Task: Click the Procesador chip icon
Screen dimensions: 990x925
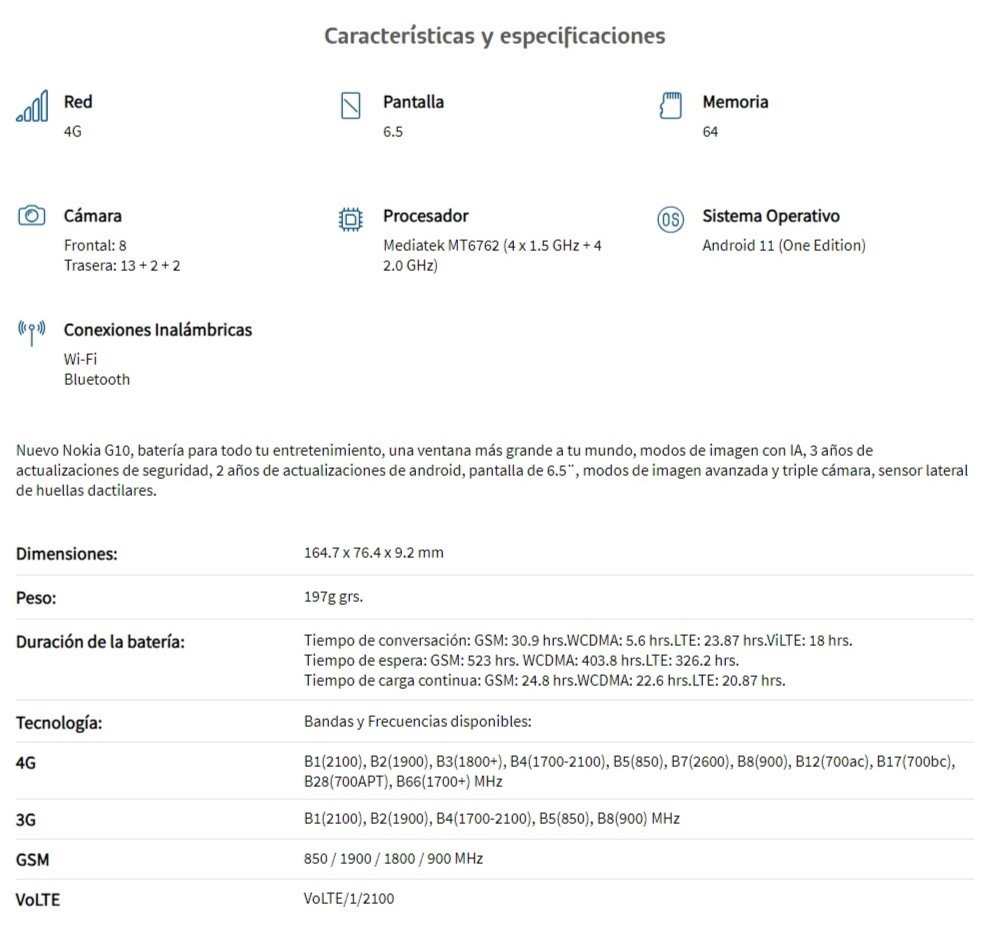Action: (x=351, y=219)
